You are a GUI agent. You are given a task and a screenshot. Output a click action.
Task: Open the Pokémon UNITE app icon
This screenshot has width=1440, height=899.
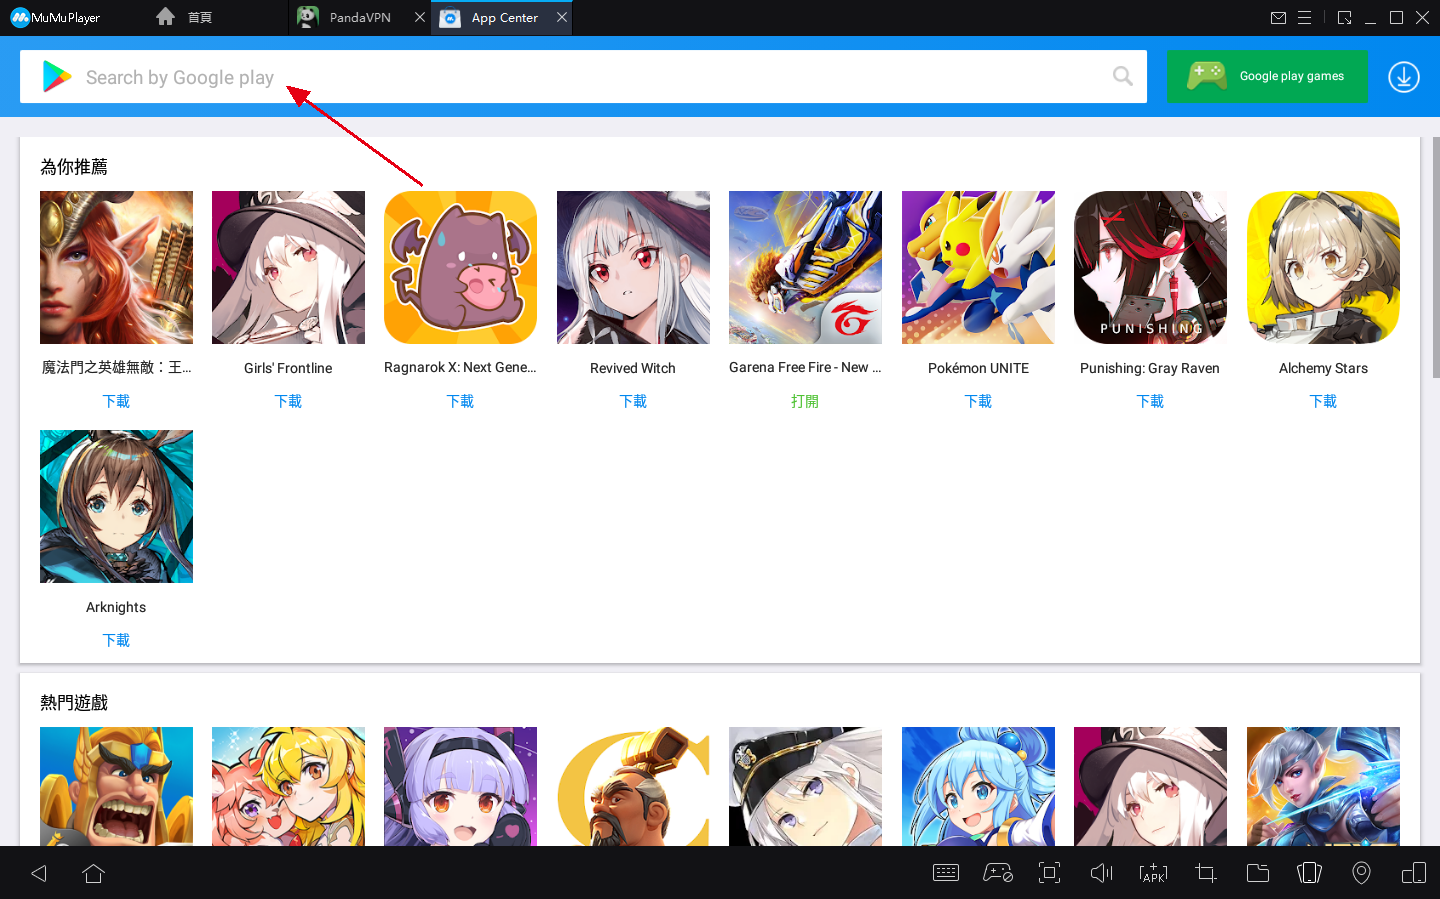click(x=978, y=267)
